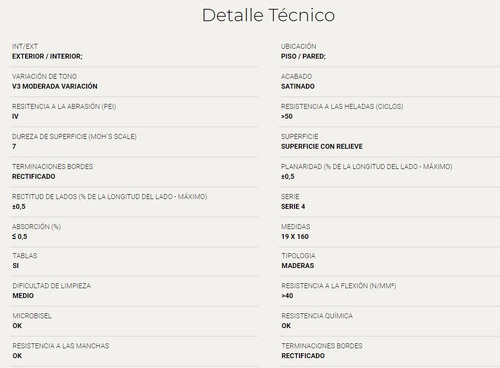
Task: Select the V3 MODERADA VARIACIÓN value
Action: pyautogui.click(x=55, y=86)
